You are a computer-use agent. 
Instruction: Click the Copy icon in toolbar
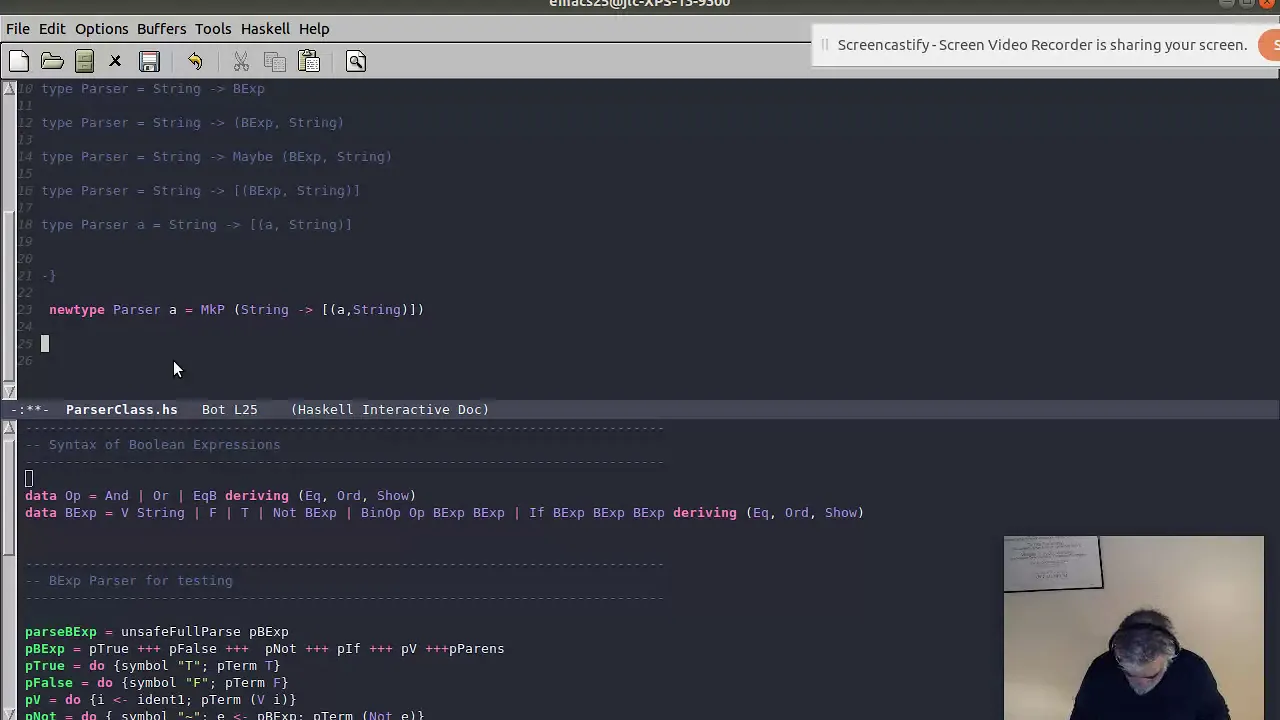pyautogui.click(x=275, y=62)
